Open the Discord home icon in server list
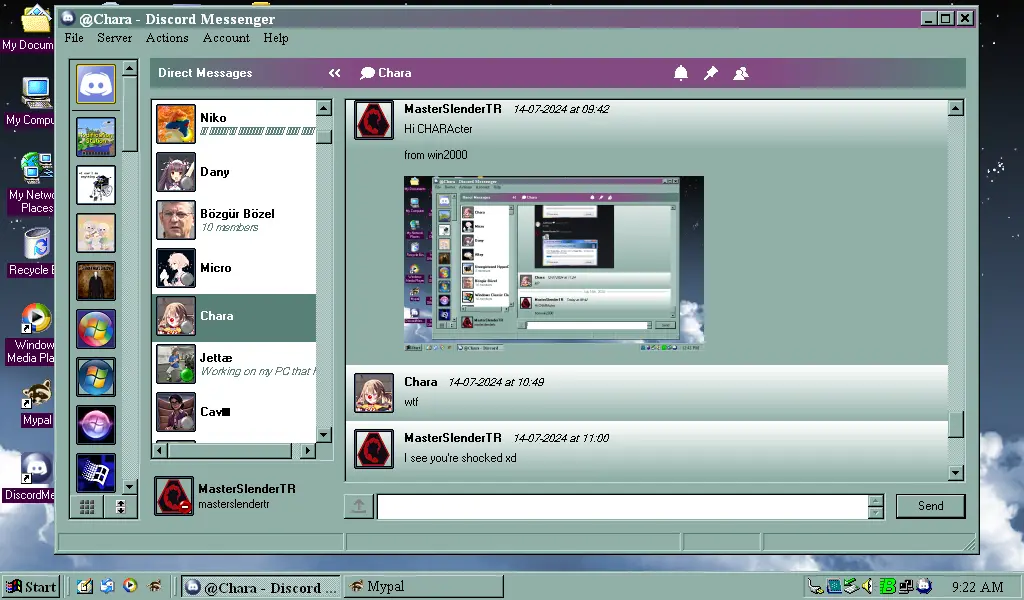This screenshot has height=600, width=1024. (96, 84)
